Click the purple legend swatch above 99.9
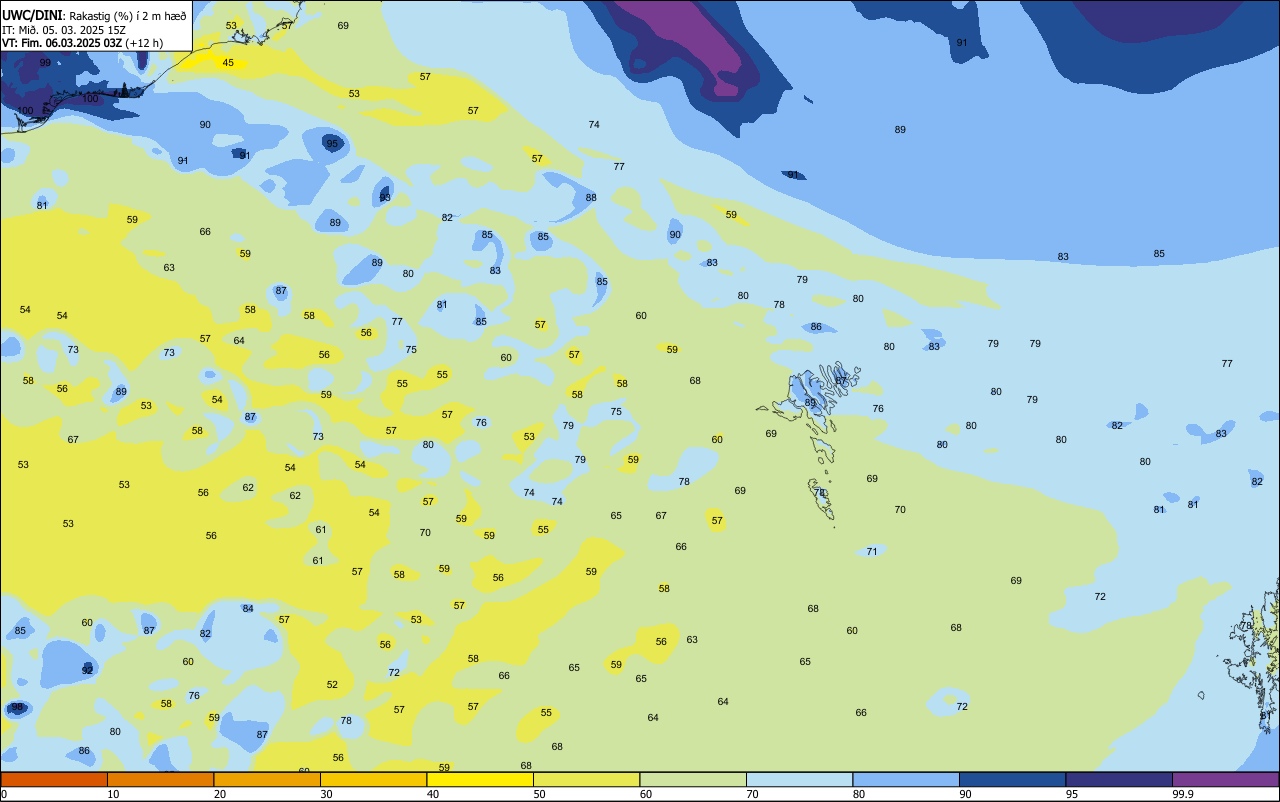 [1225, 779]
